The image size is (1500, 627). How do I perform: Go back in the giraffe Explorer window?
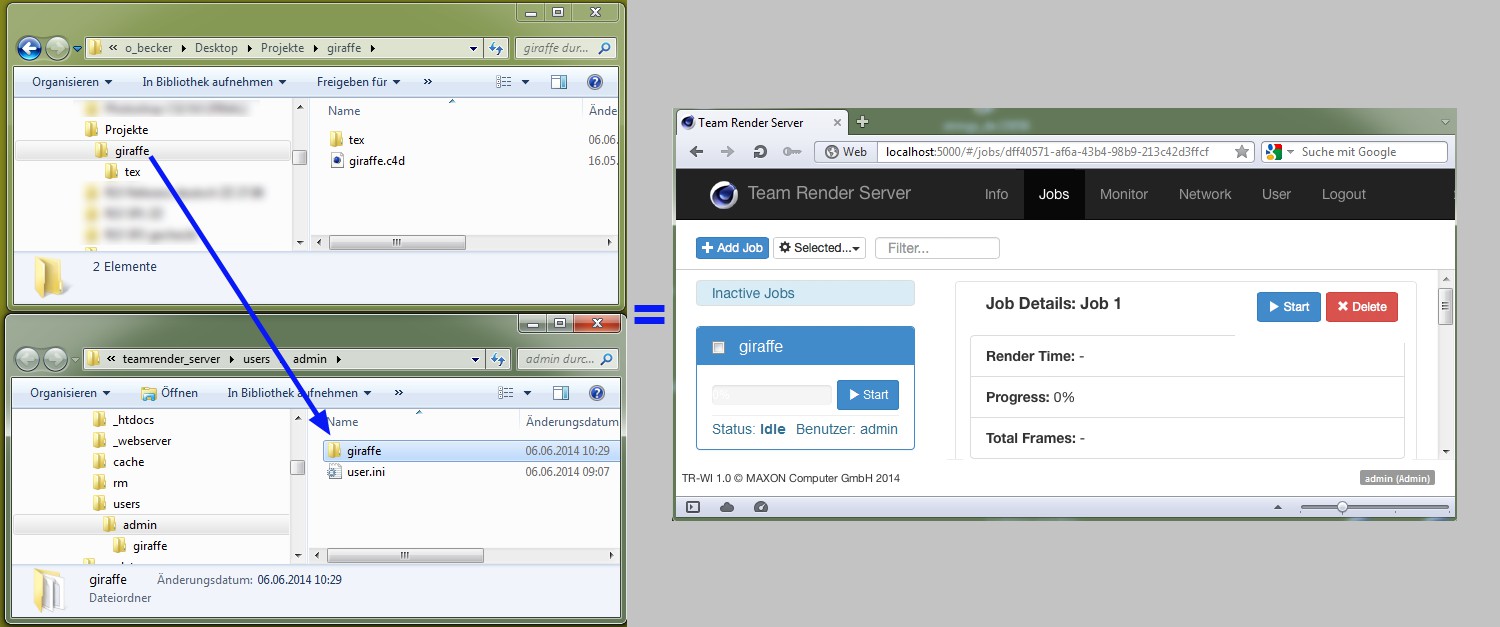click(x=29, y=47)
